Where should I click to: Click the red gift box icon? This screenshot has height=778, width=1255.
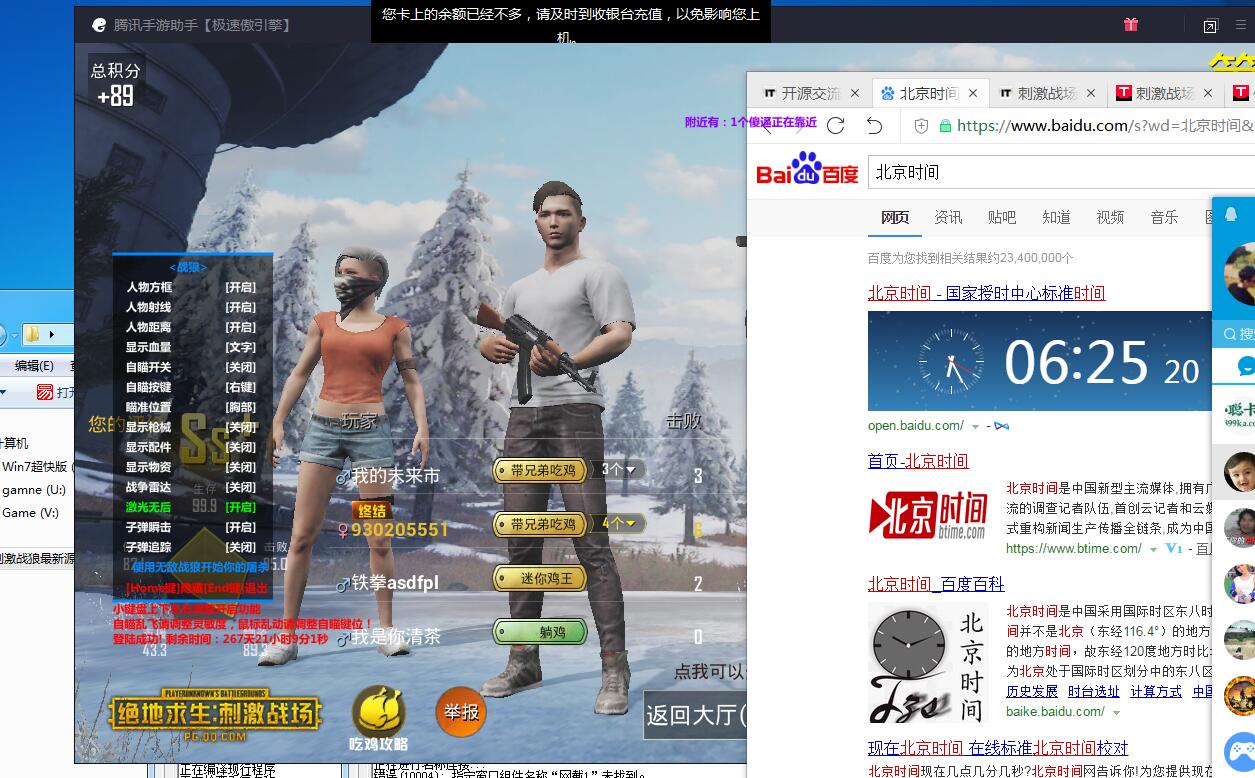pos(1130,25)
